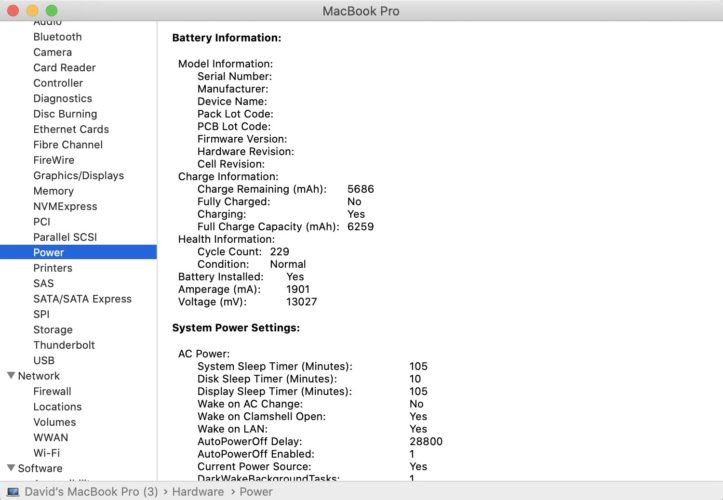Viewport: 723px width, 500px height.
Task: Open NVMExpress hardware entry
Action: click(x=65, y=207)
